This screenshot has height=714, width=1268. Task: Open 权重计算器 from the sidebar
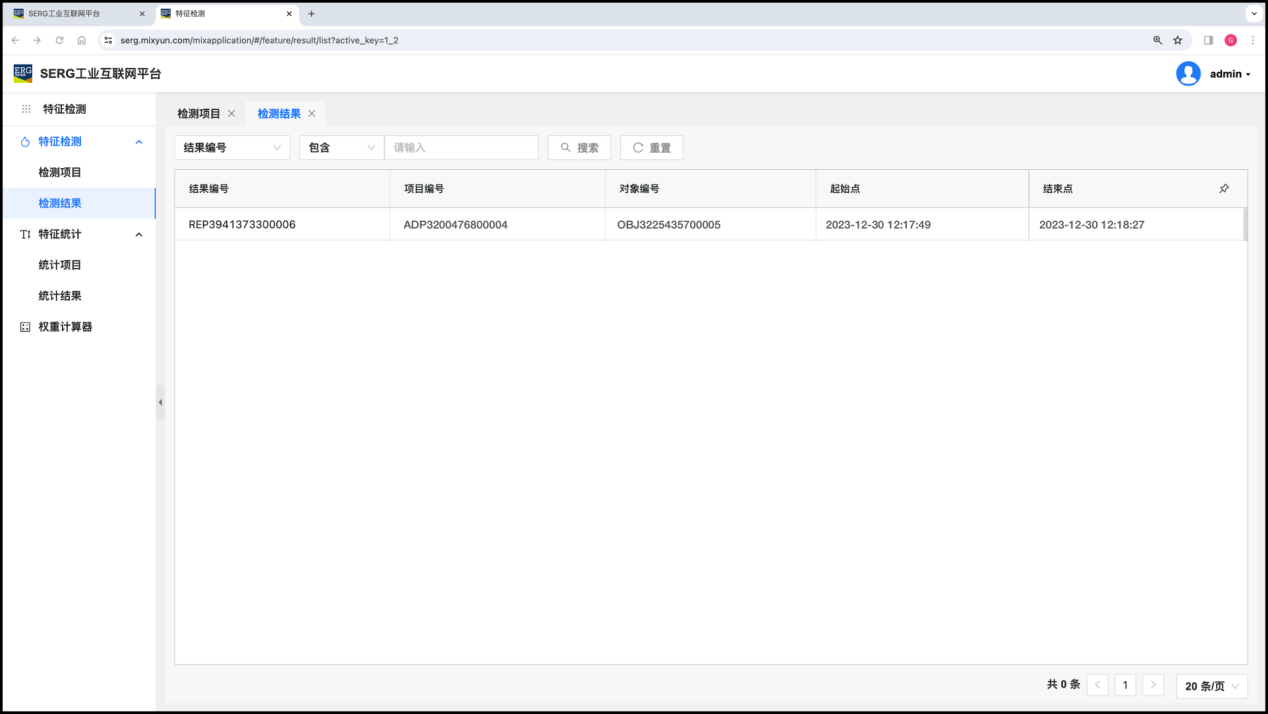65,327
